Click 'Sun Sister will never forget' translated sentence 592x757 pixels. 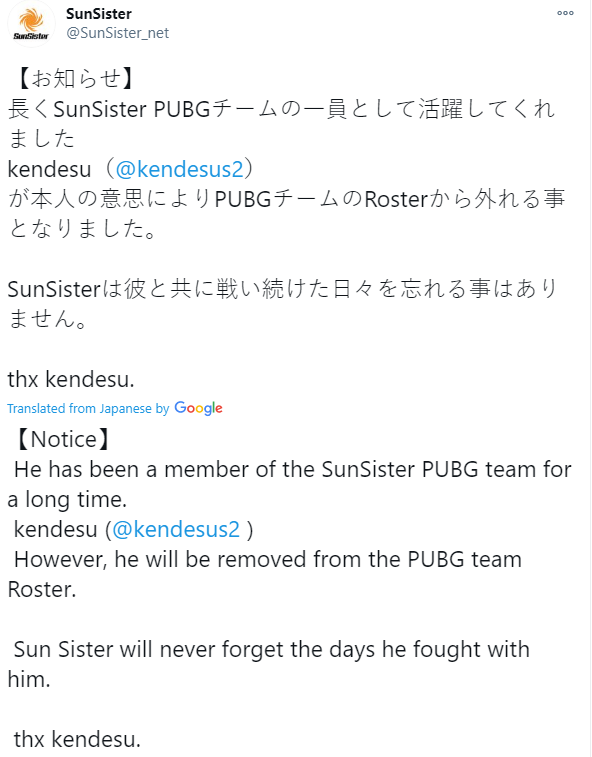pos(268,664)
